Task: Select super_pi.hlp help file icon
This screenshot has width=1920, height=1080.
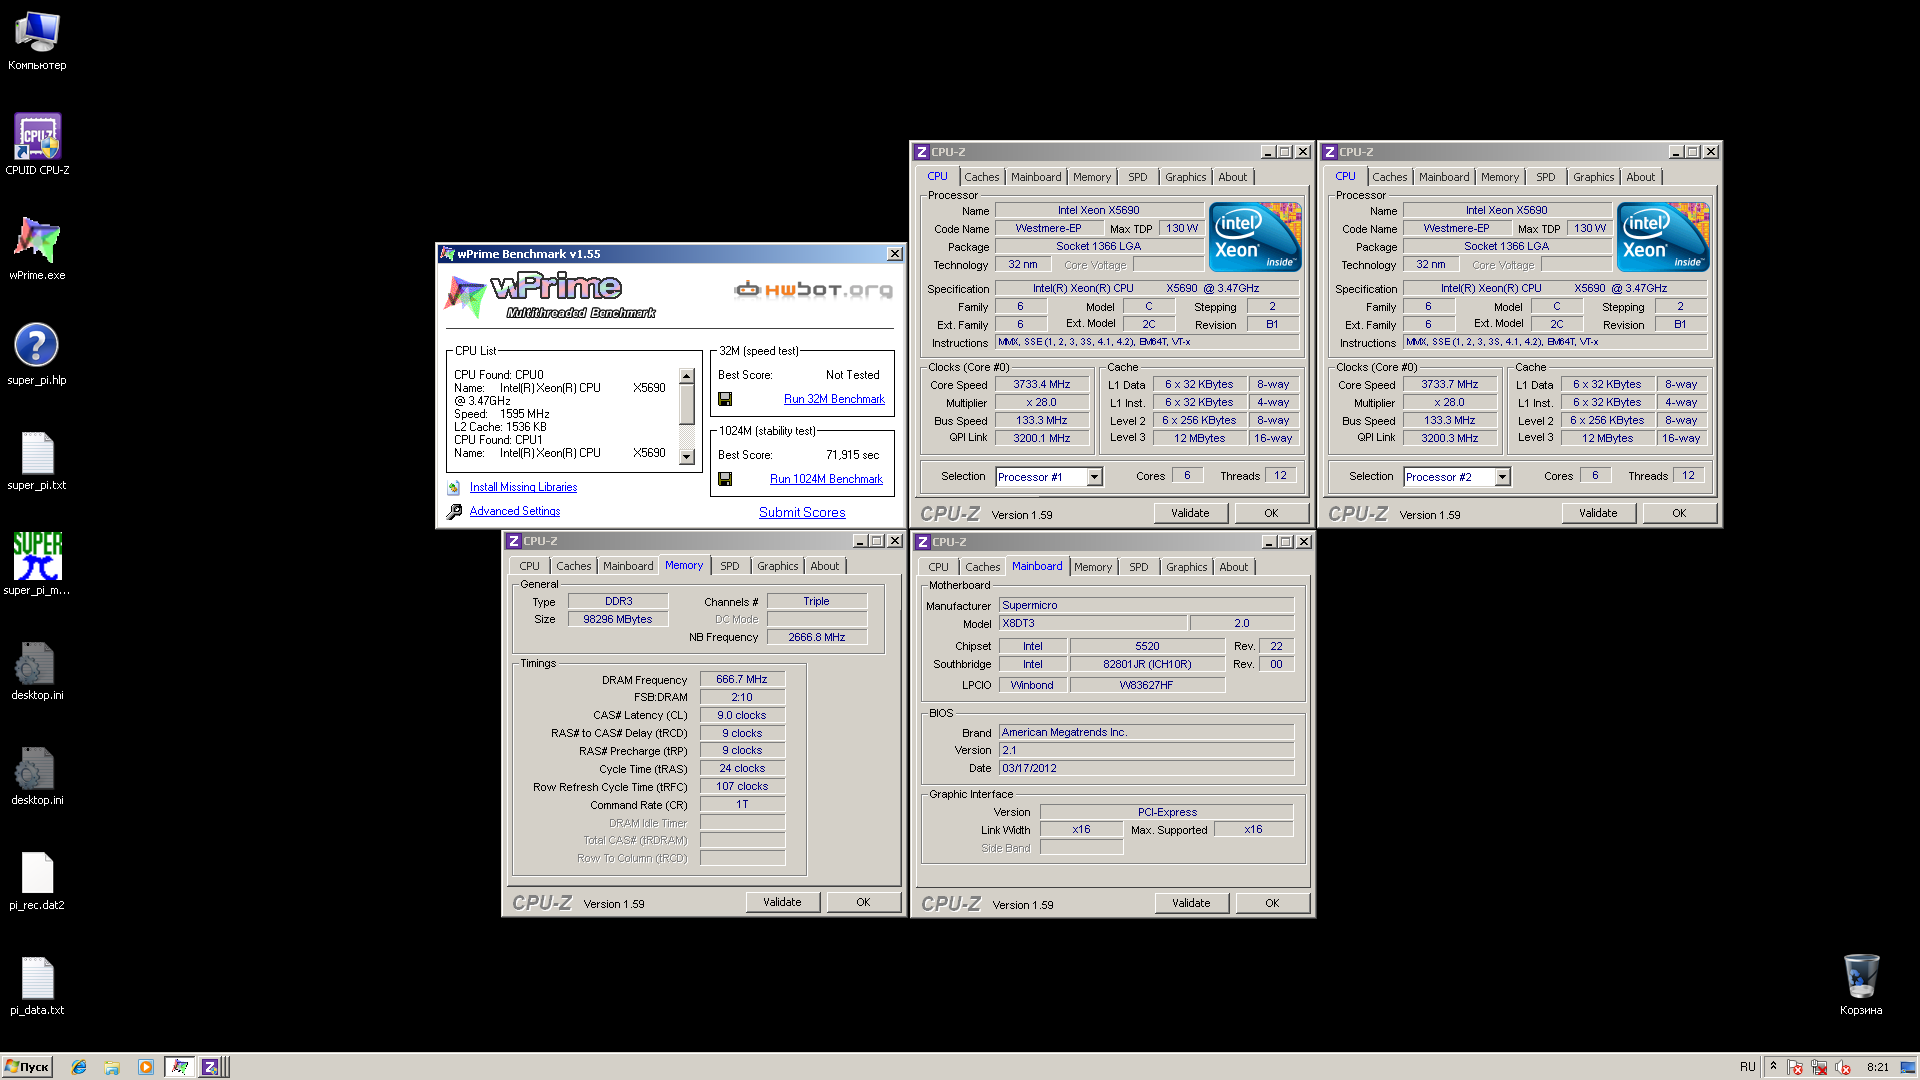Action: tap(37, 355)
